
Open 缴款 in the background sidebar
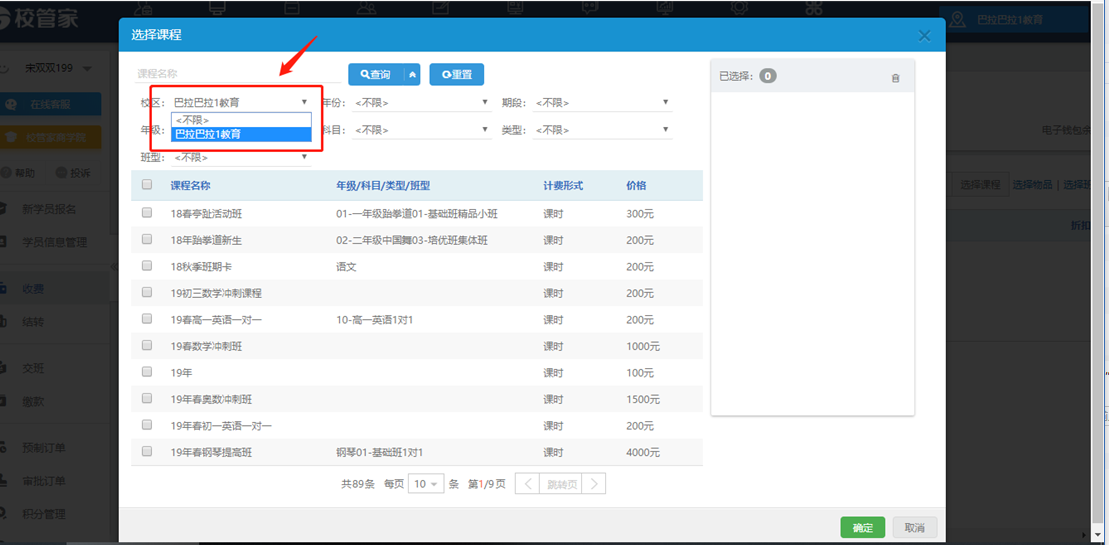coord(33,401)
